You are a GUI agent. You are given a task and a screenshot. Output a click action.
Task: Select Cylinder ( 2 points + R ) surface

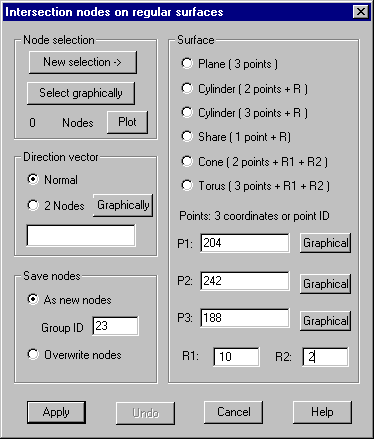[x=244, y=89]
